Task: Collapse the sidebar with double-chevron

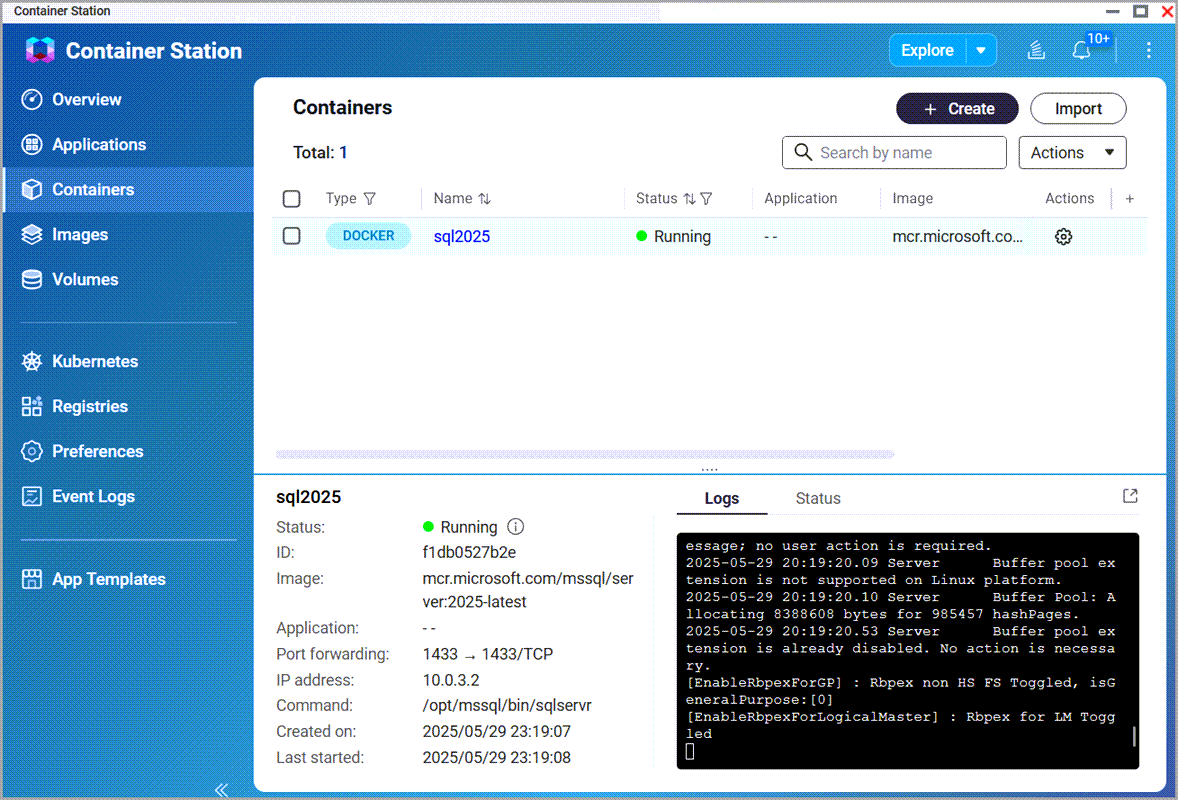Action: click(222, 789)
